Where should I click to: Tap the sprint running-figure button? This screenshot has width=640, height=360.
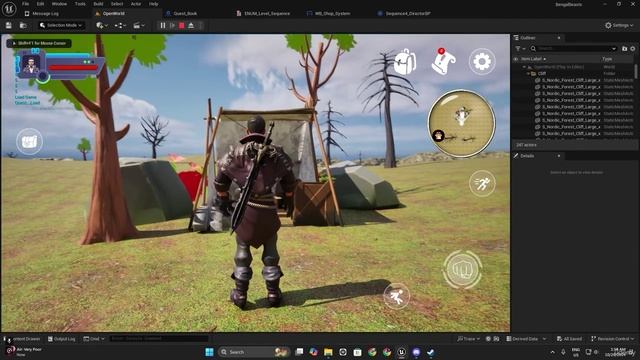pos(482,183)
